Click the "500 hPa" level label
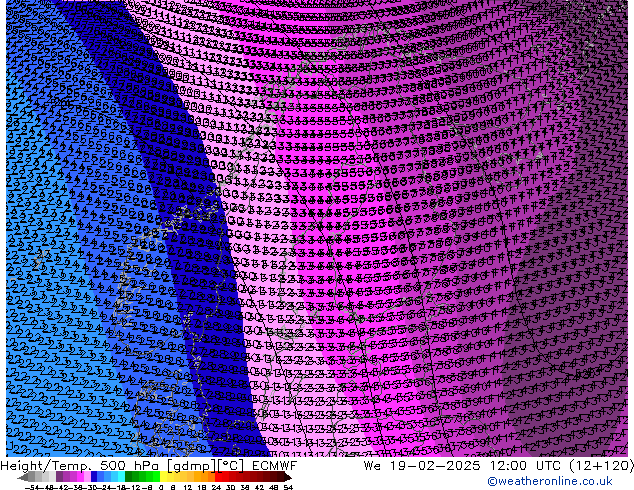The height and width of the screenshot is (490, 634). pyautogui.click(x=129, y=466)
